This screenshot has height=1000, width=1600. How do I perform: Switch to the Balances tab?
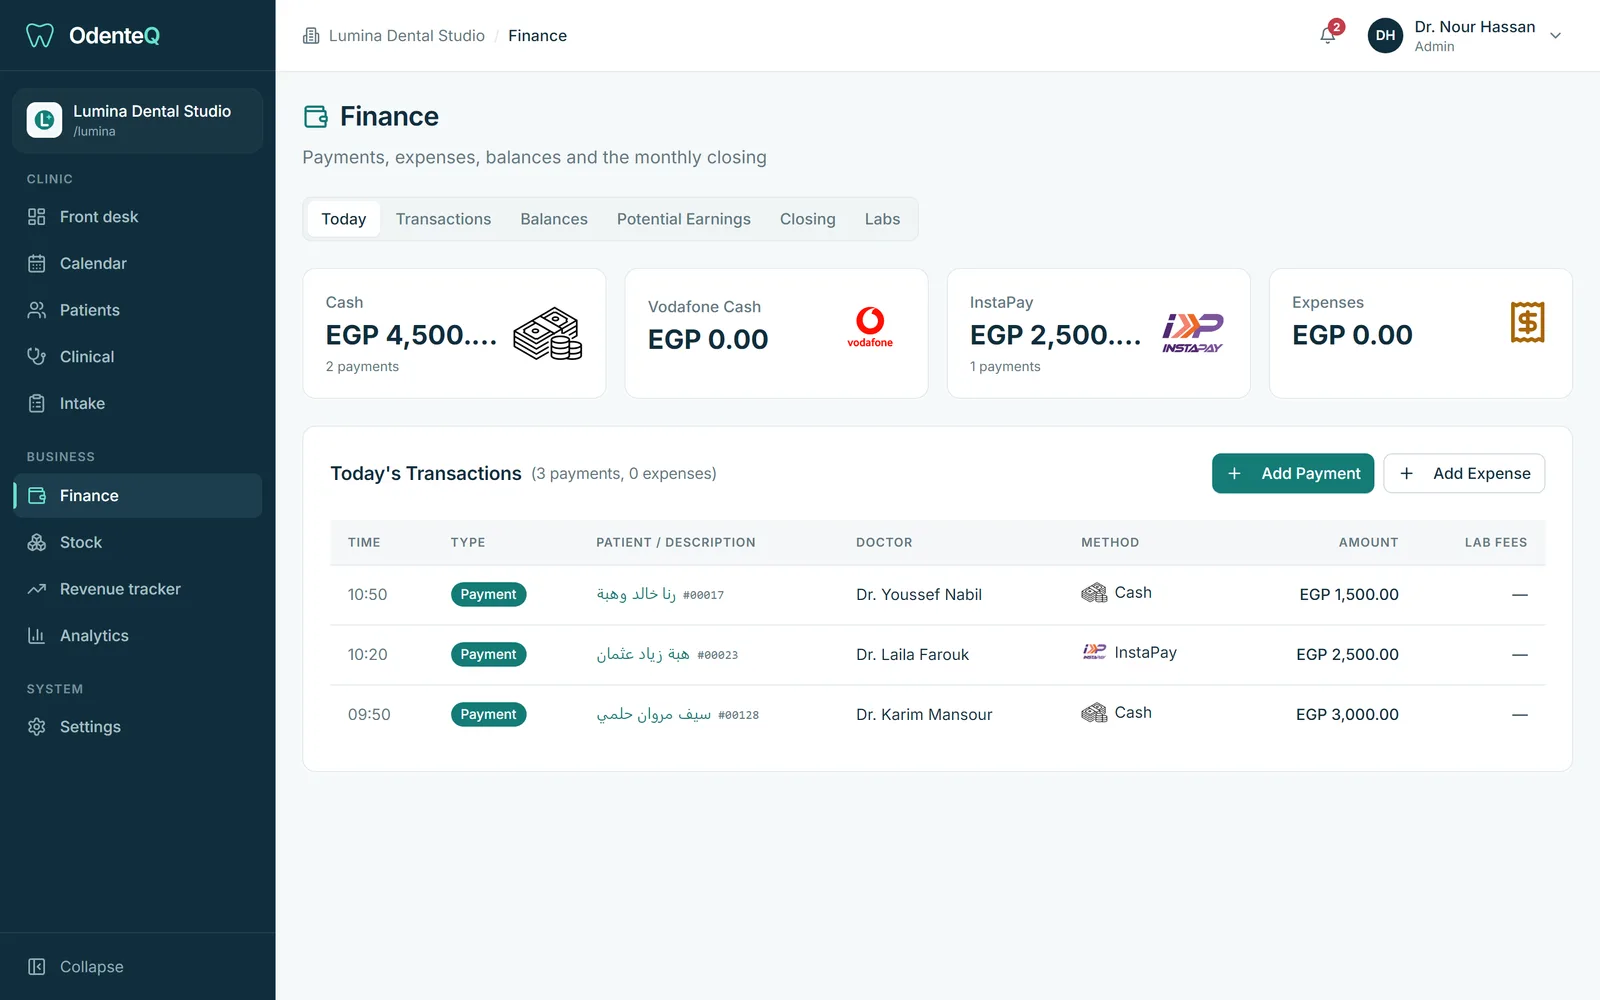554,219
